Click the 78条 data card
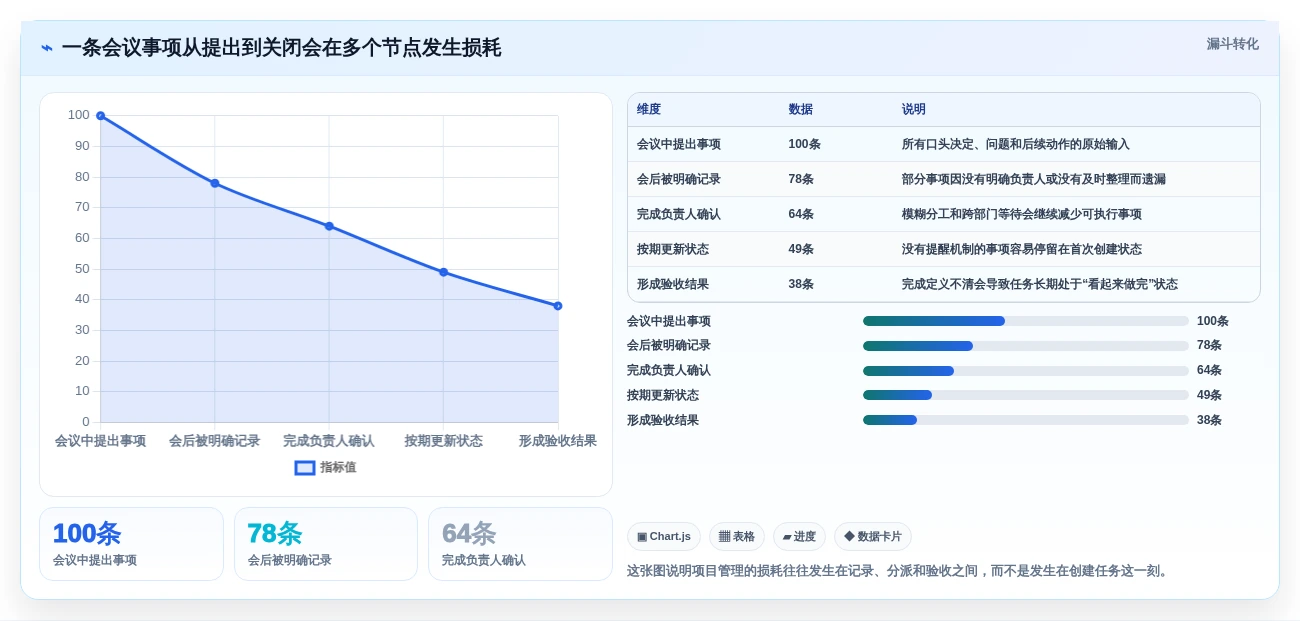 (x=326, y=544)
